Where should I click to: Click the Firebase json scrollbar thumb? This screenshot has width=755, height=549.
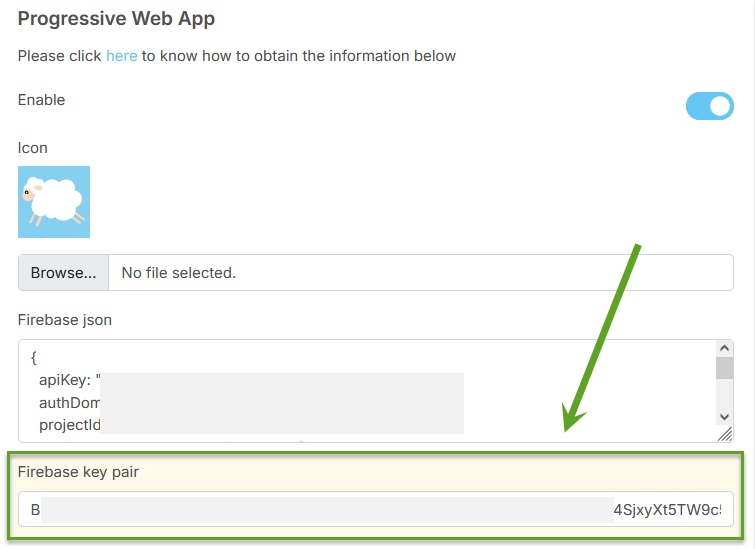pyautogui.click(x=725, y=368)
